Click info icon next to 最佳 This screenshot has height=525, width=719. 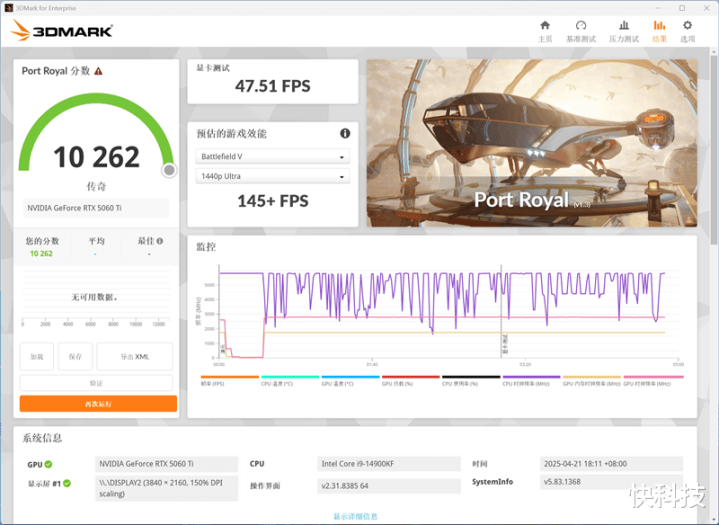point(160,241)
